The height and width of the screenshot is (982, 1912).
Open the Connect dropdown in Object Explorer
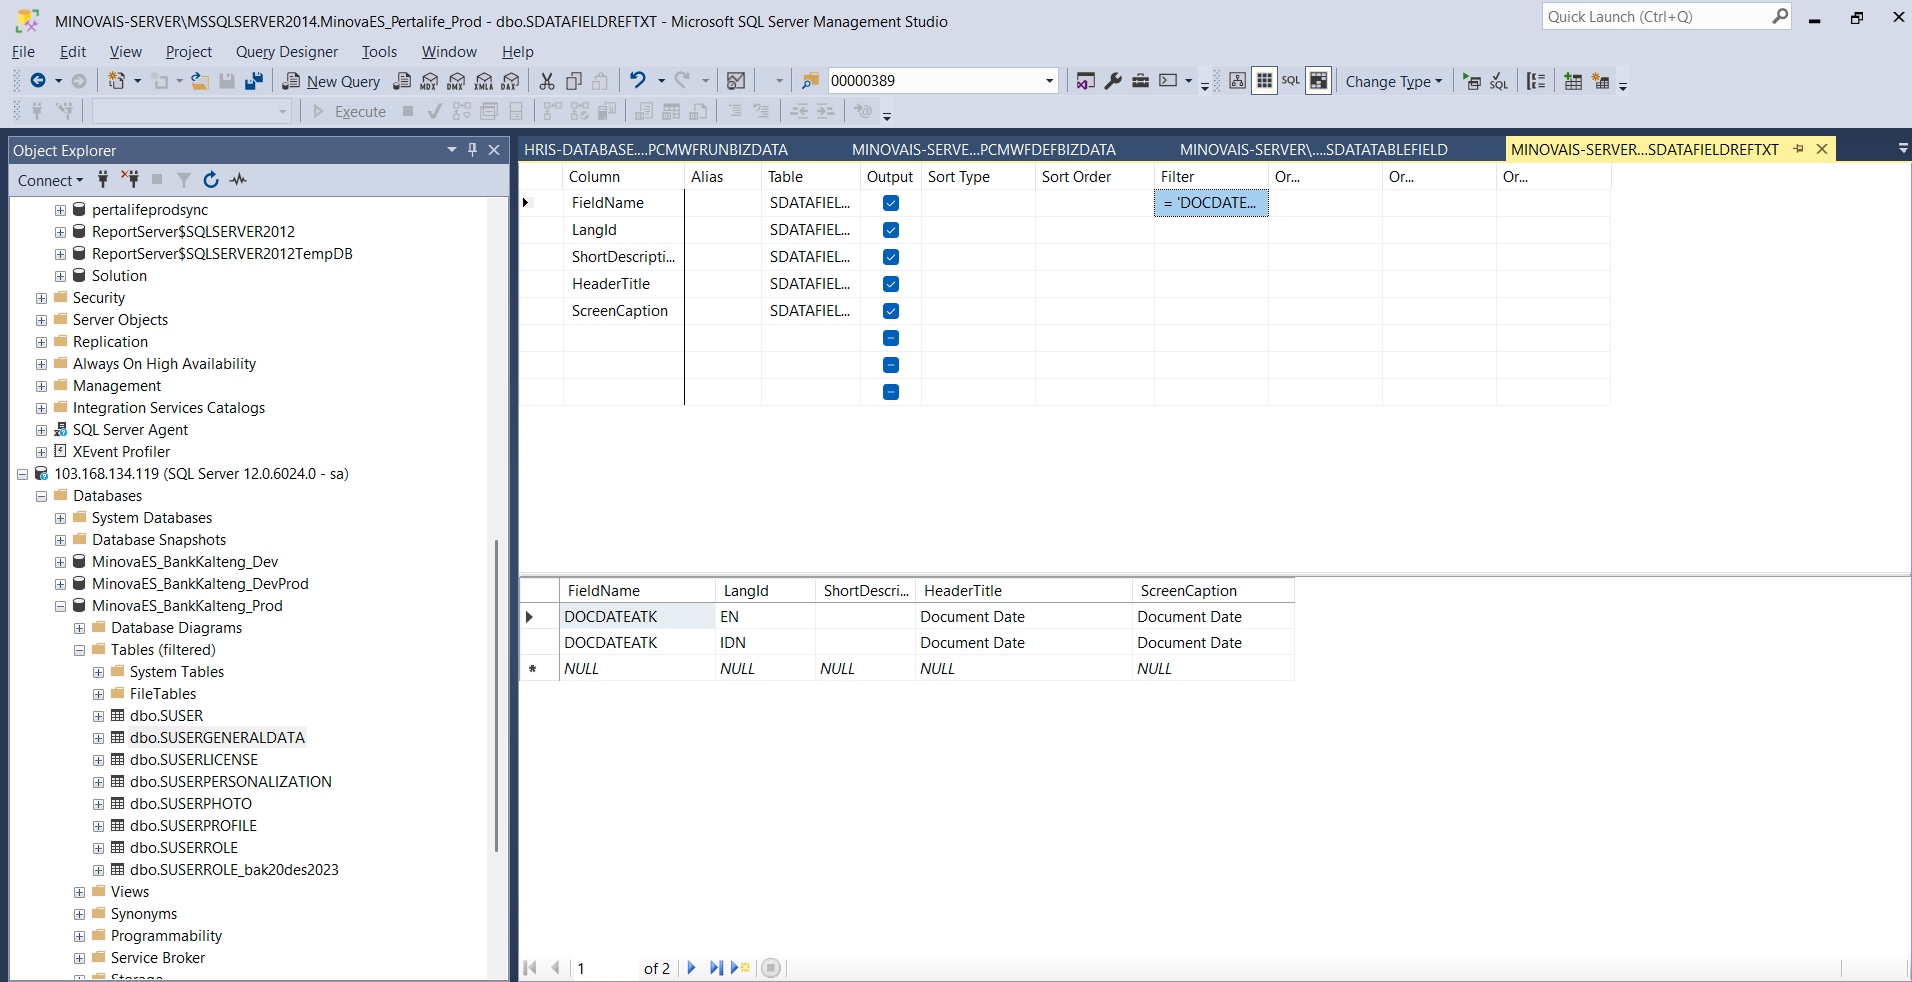point(50,180)
